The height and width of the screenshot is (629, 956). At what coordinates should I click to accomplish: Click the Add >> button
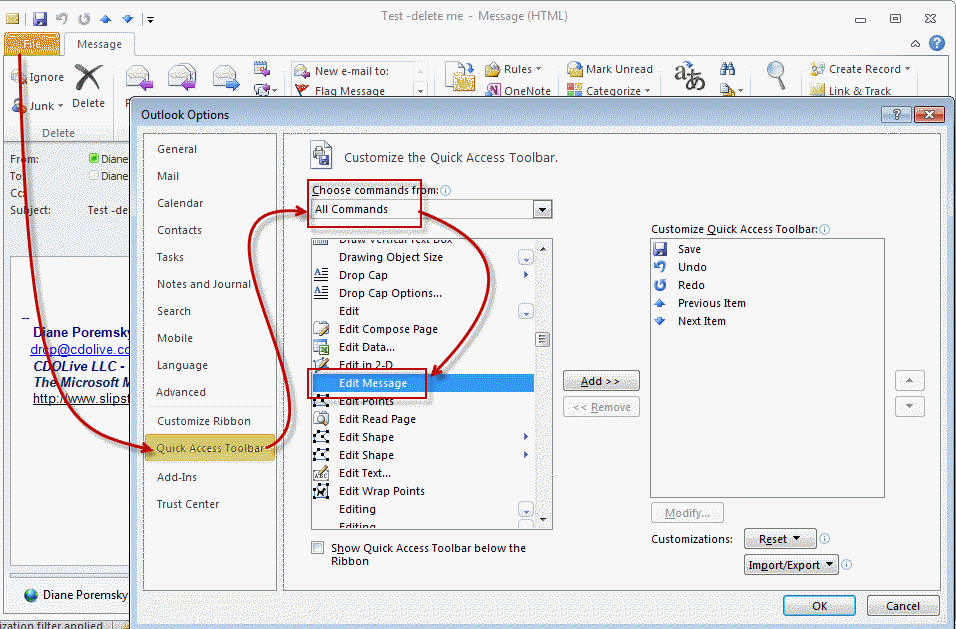600,381
